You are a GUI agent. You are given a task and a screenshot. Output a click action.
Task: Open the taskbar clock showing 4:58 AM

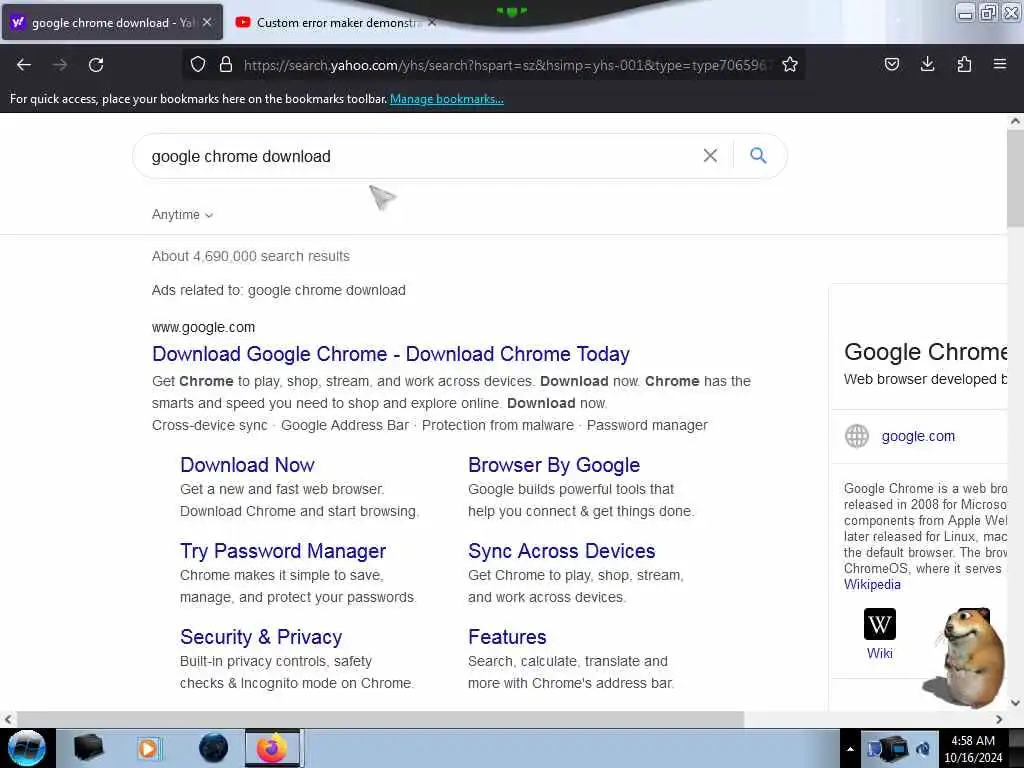coord(973,749)
